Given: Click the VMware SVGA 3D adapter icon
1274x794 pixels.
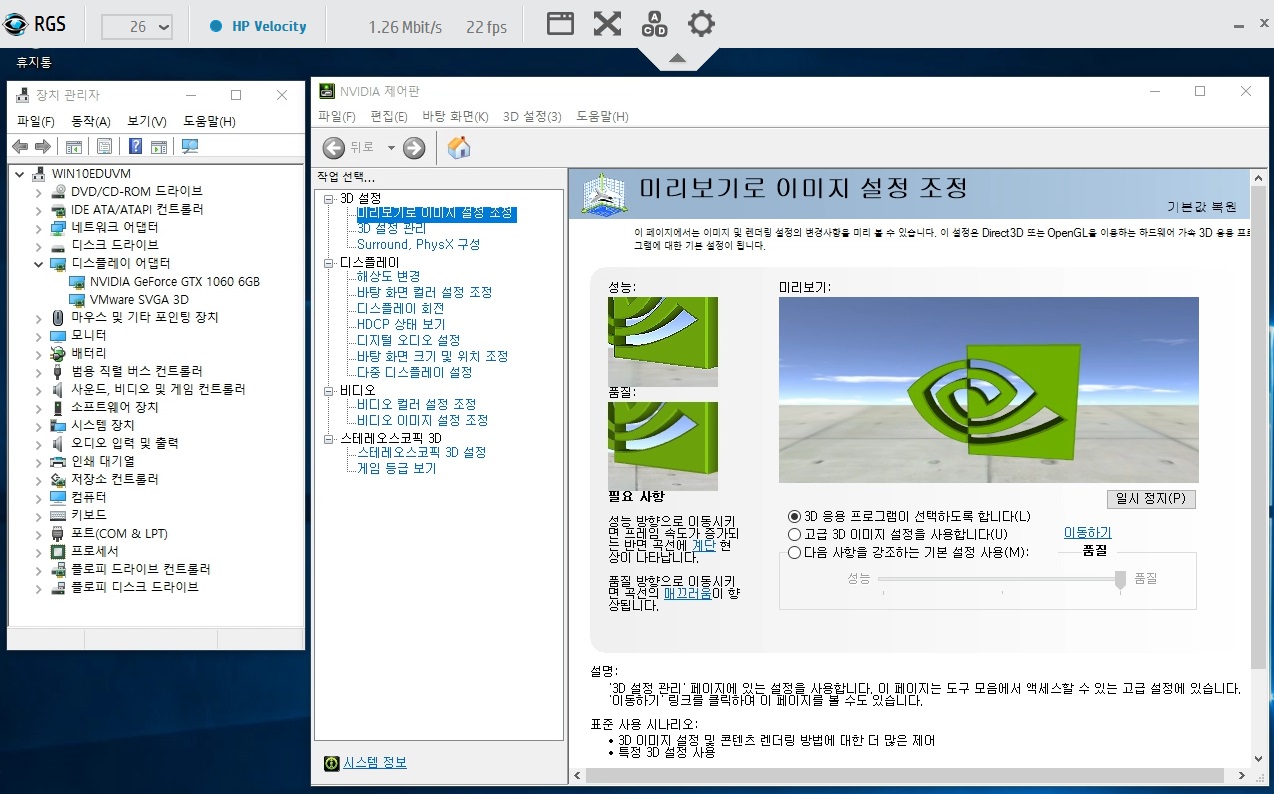Looking at the screenshot, I should click(76, 299).
